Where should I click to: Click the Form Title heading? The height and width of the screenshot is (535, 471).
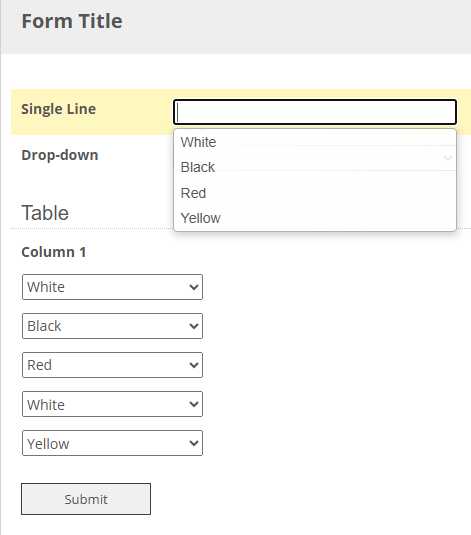coord(72,21)
